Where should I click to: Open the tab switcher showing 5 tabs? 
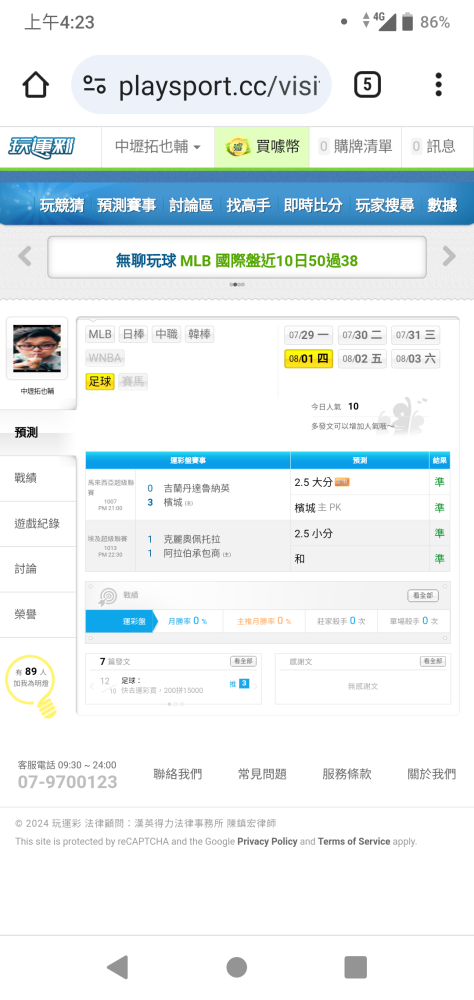pyautogui.click(x=367, y=84)
